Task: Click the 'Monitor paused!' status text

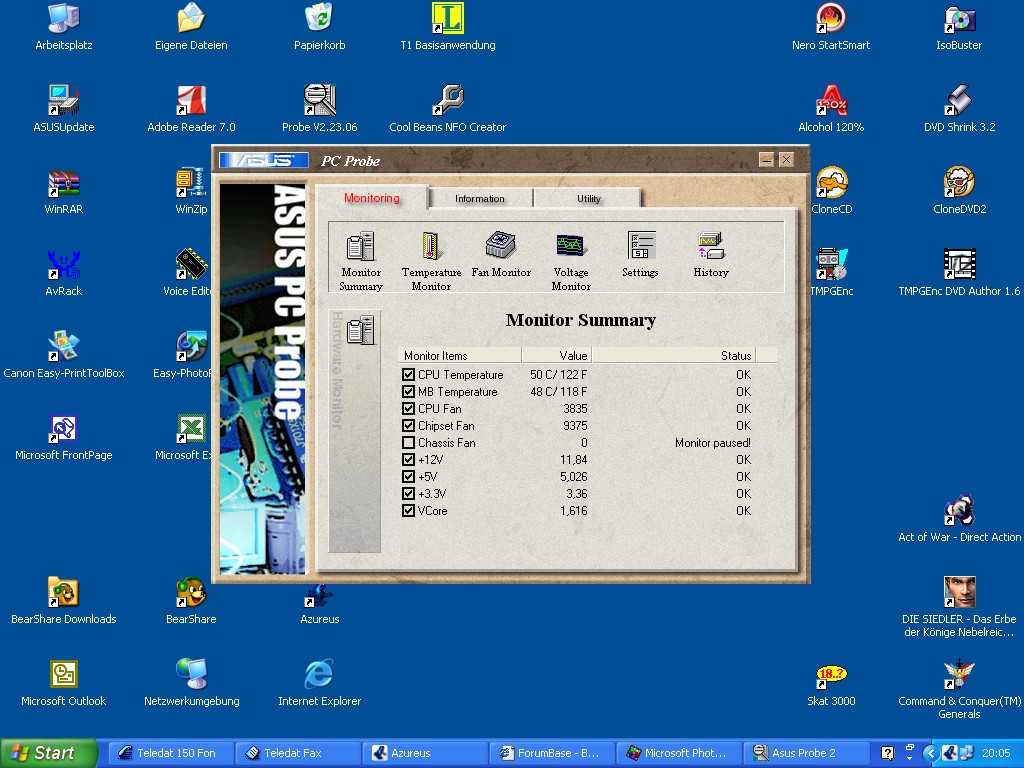Action: click(712, 443)
